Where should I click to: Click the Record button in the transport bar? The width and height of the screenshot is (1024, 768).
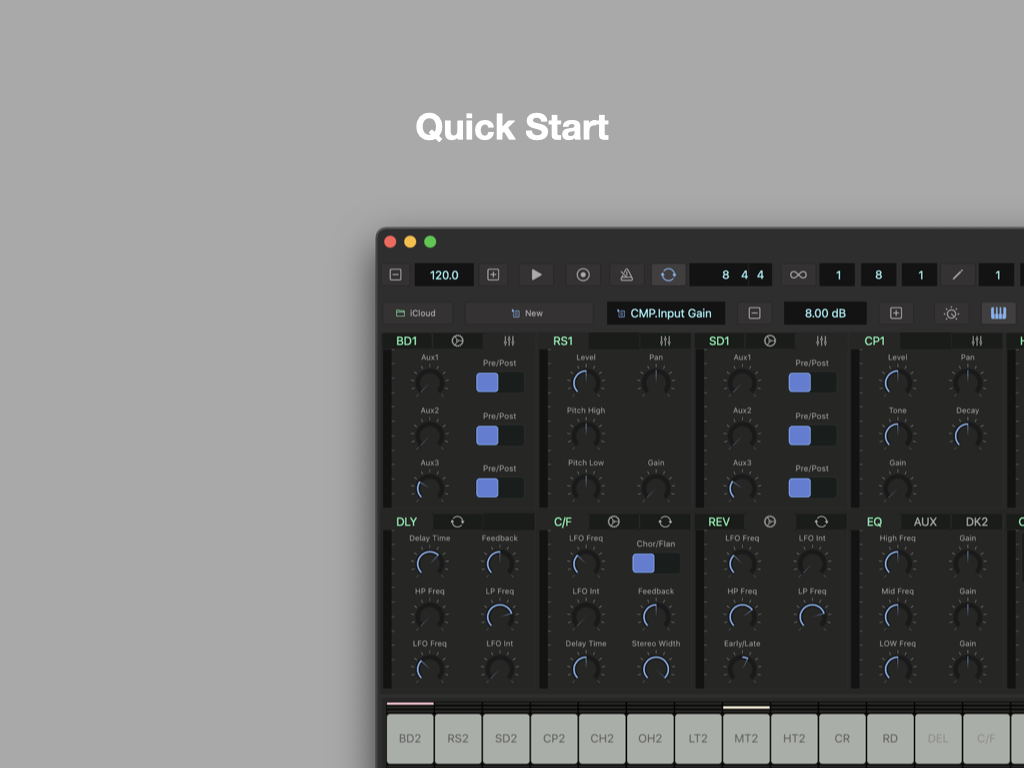tap(583, 275)
